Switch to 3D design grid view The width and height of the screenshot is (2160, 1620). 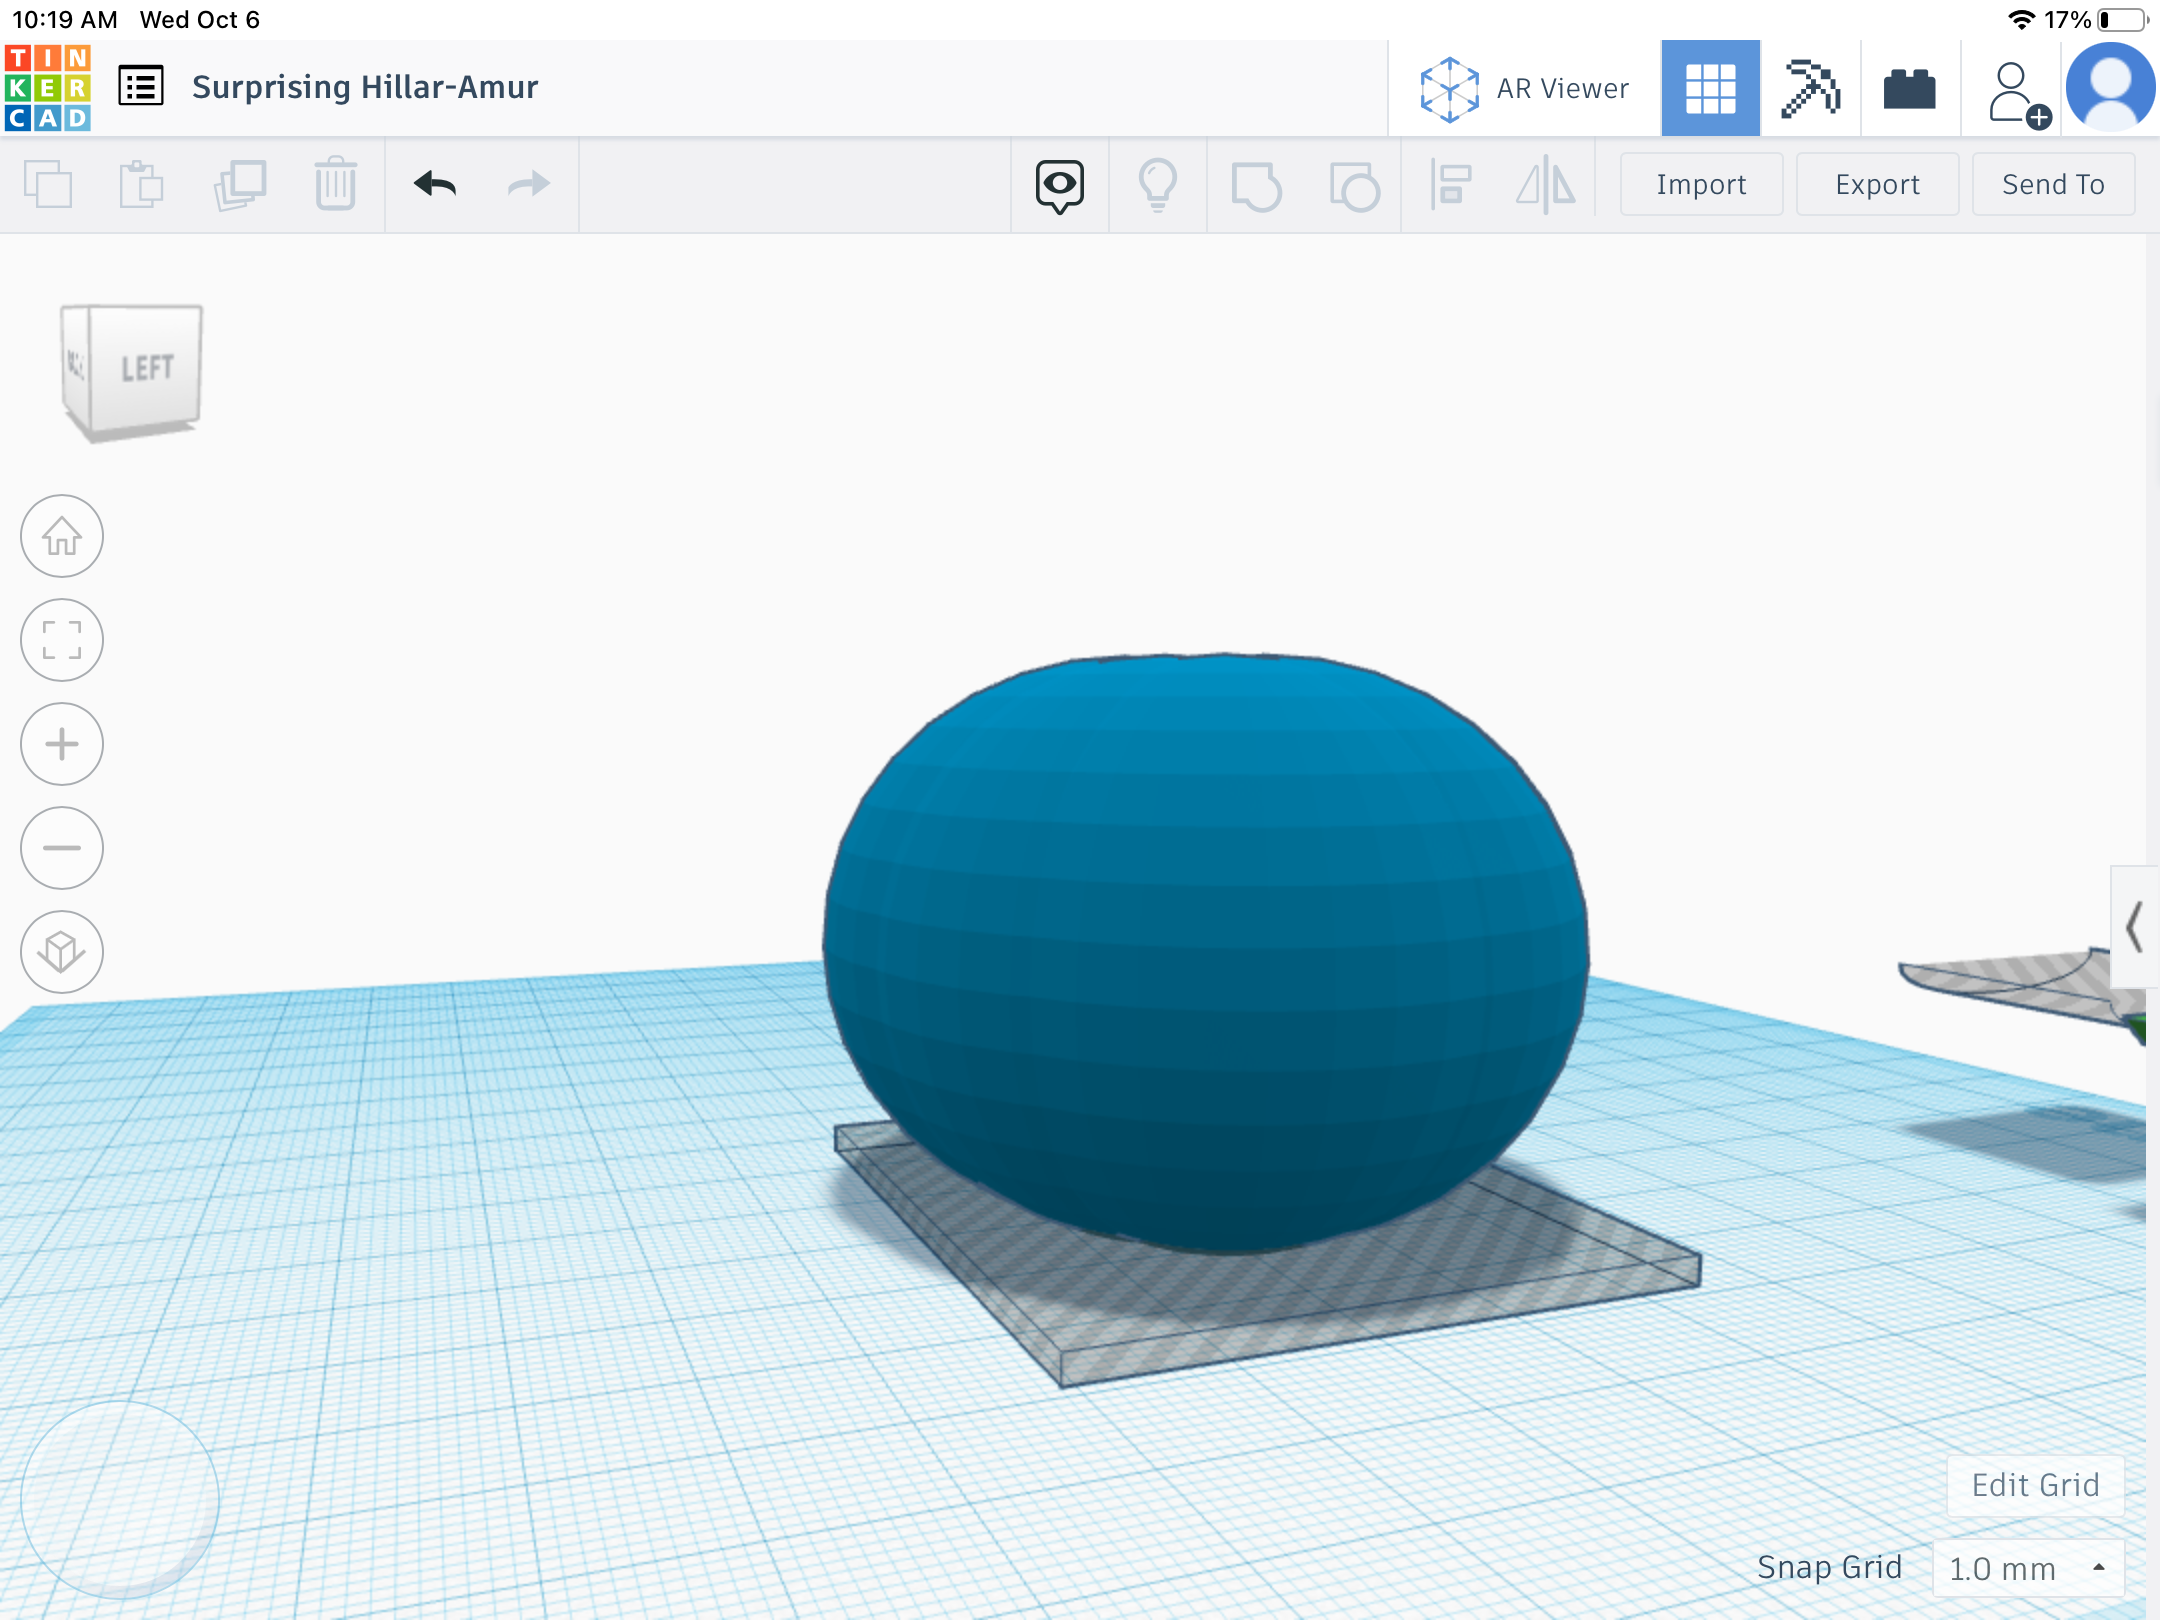click(1710, 88)
